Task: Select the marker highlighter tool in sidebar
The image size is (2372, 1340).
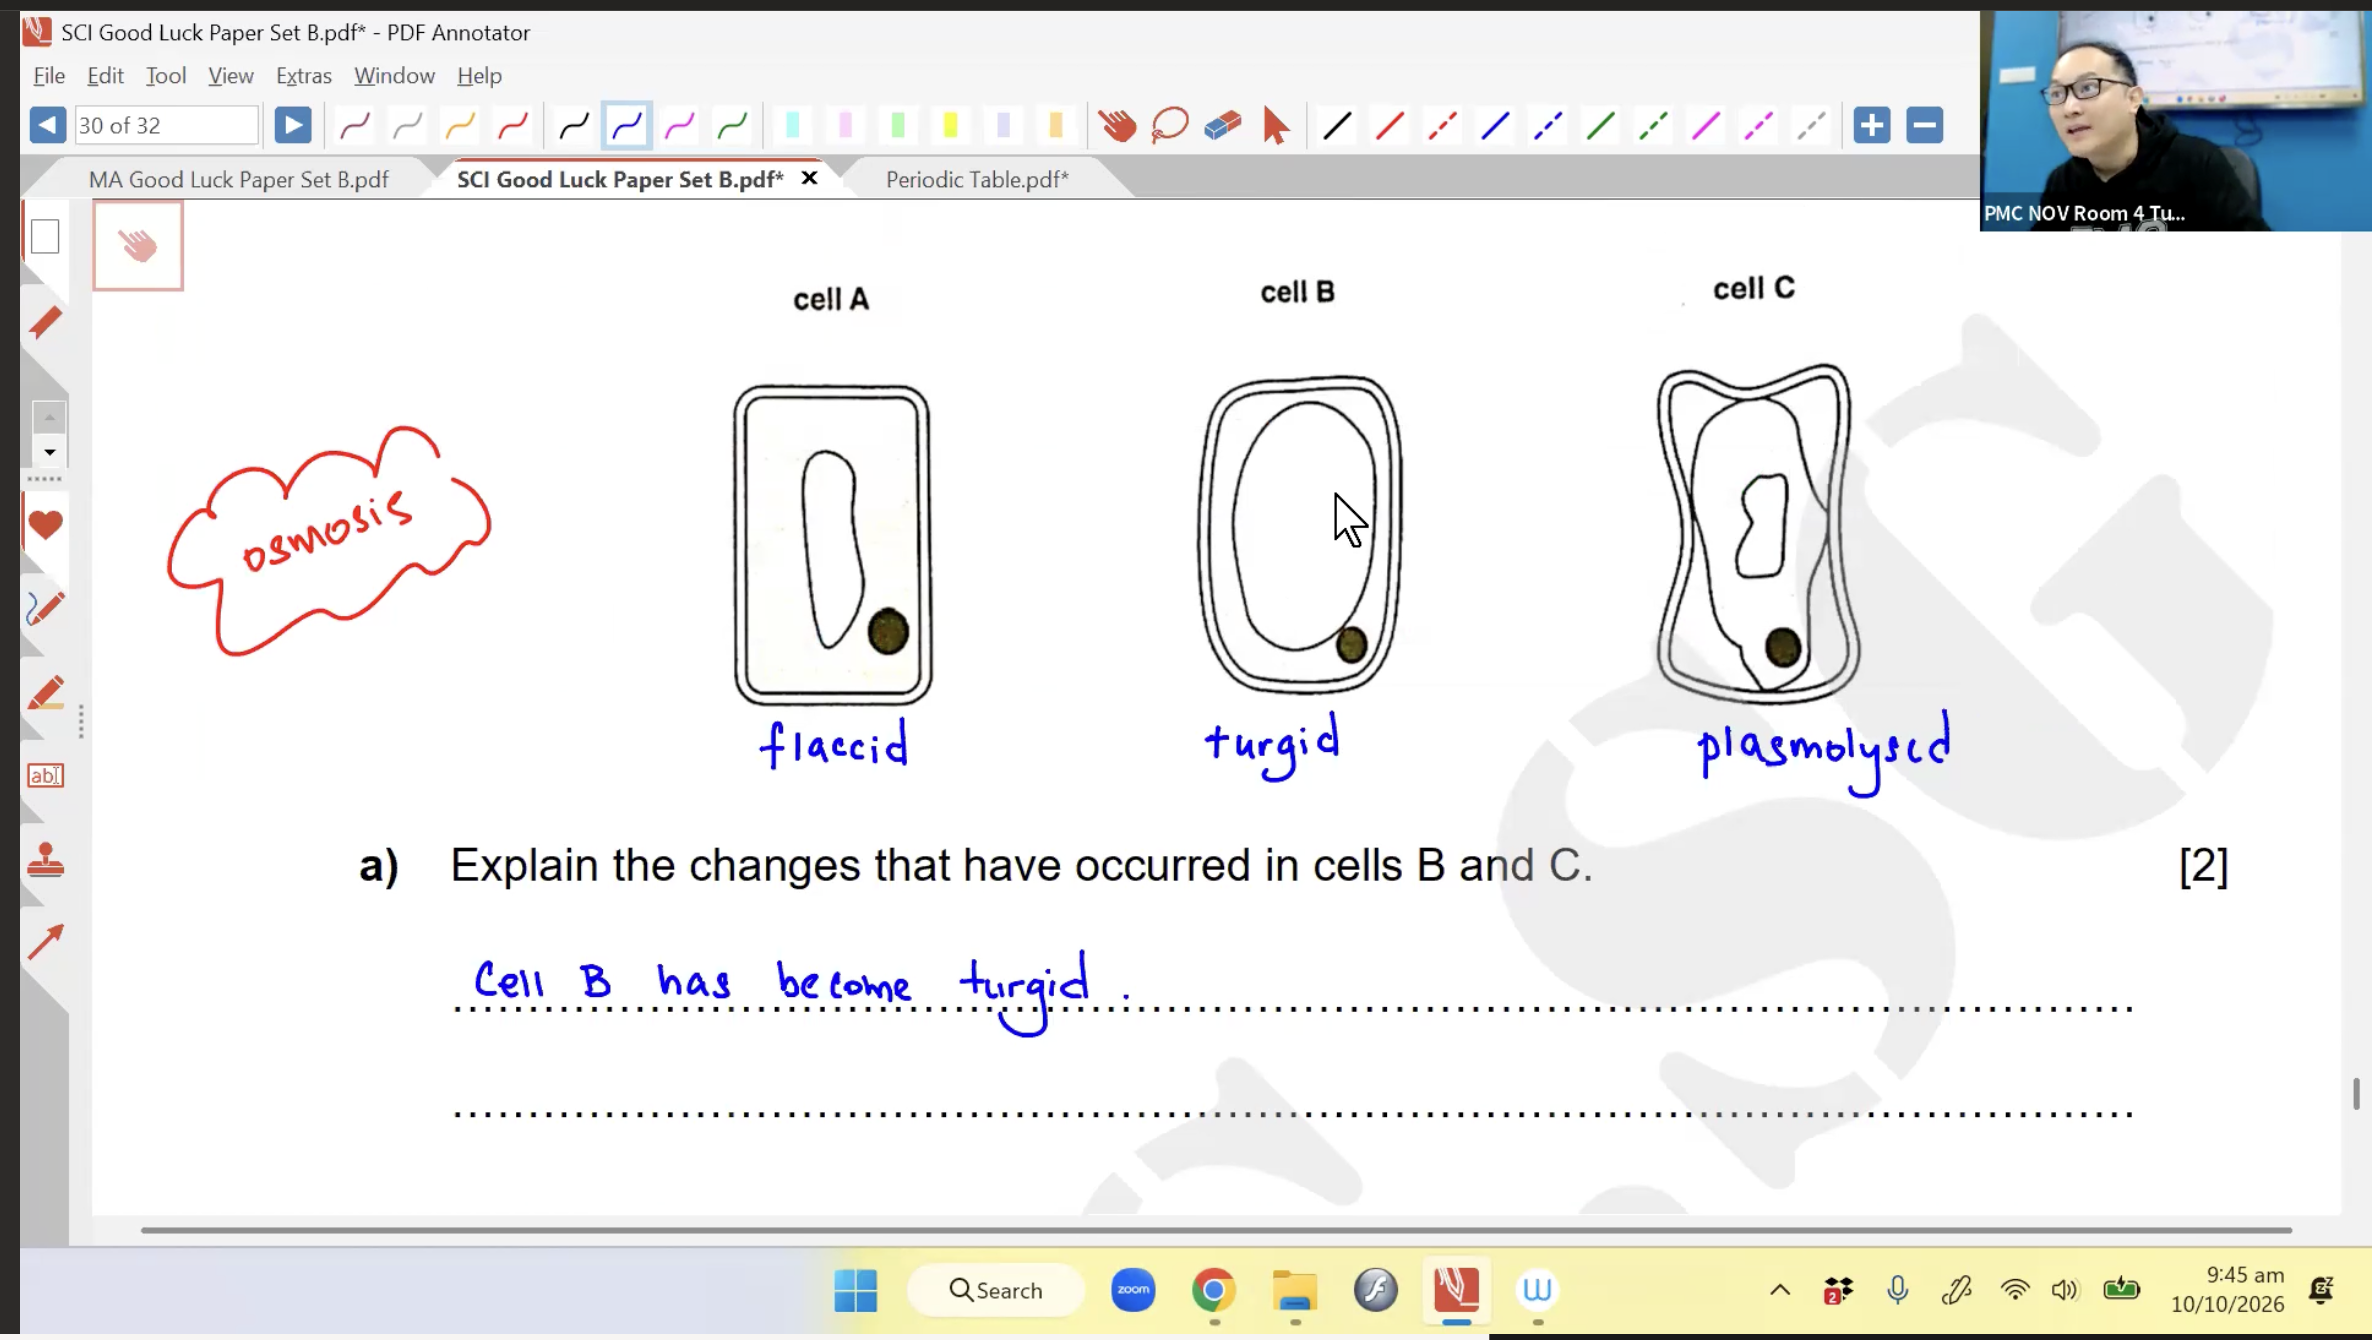Action: pyautogui.click(x=45, y=692)
